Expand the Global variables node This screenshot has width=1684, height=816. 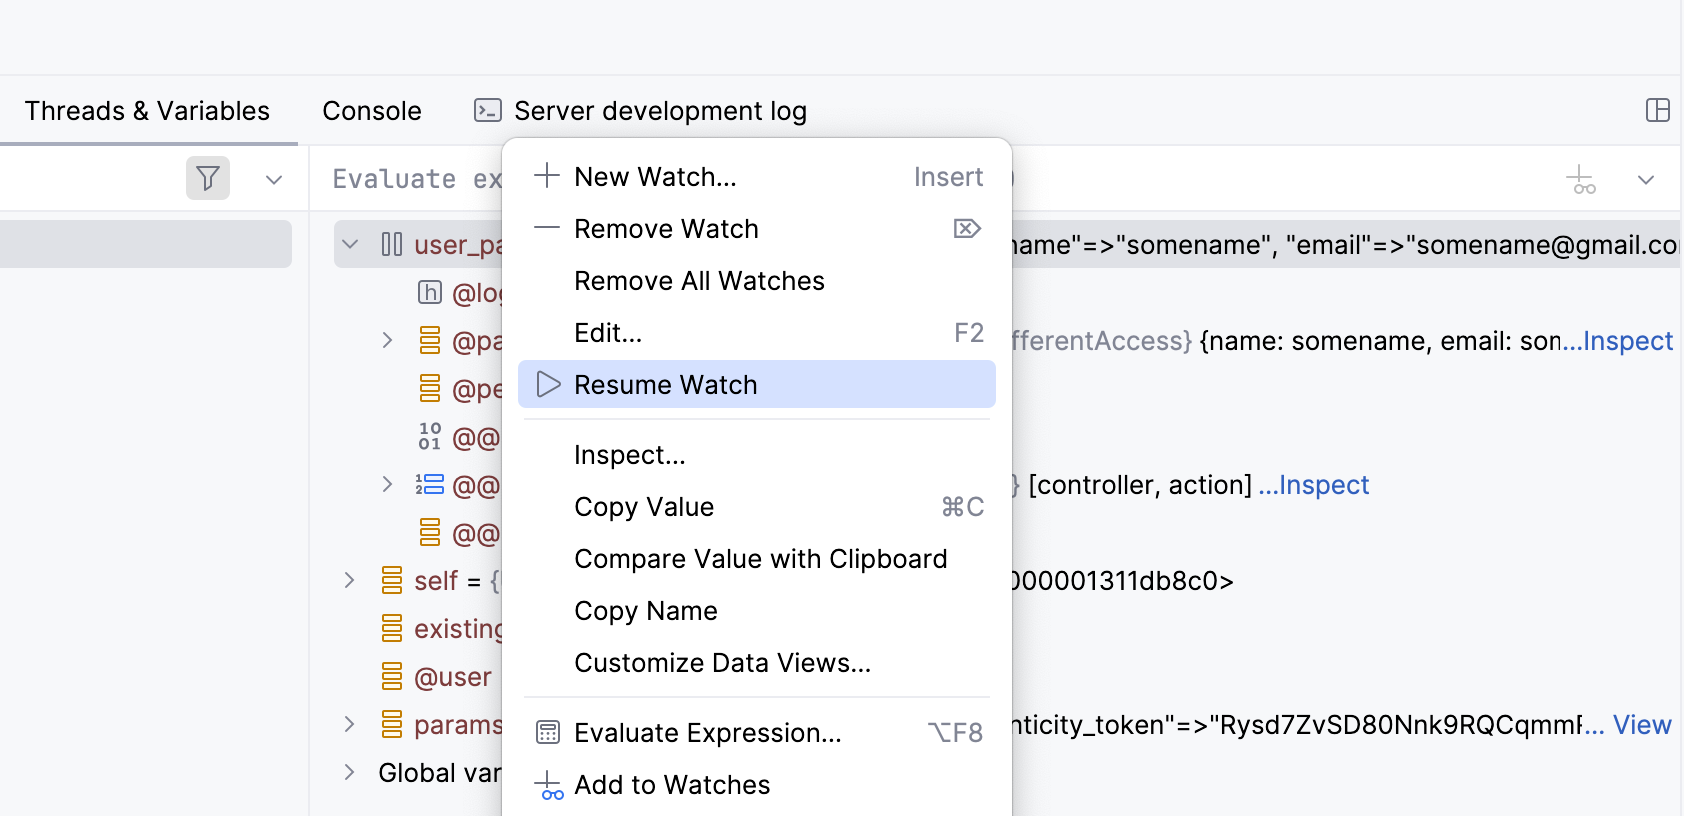(350, 772)
